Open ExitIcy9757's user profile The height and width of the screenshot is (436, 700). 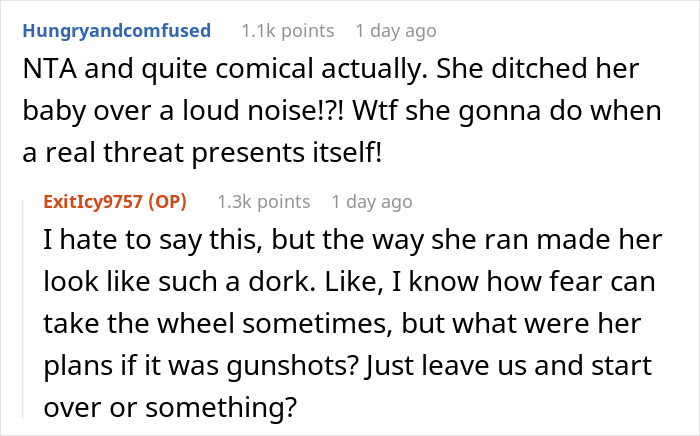point(93,202)
